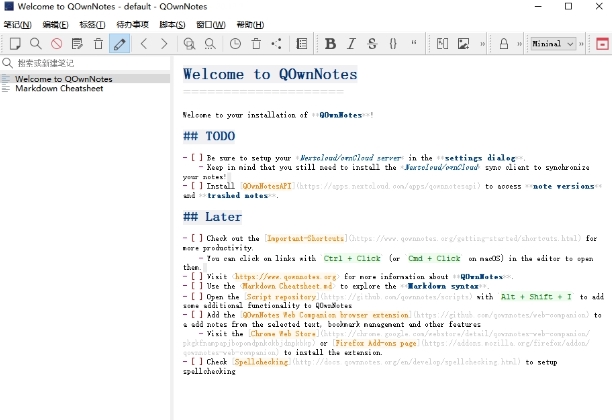Image resolution: width=612 pixels, height=420 pixels.
Task: Focus the search or create note field
Action: (x=86, y=63)
